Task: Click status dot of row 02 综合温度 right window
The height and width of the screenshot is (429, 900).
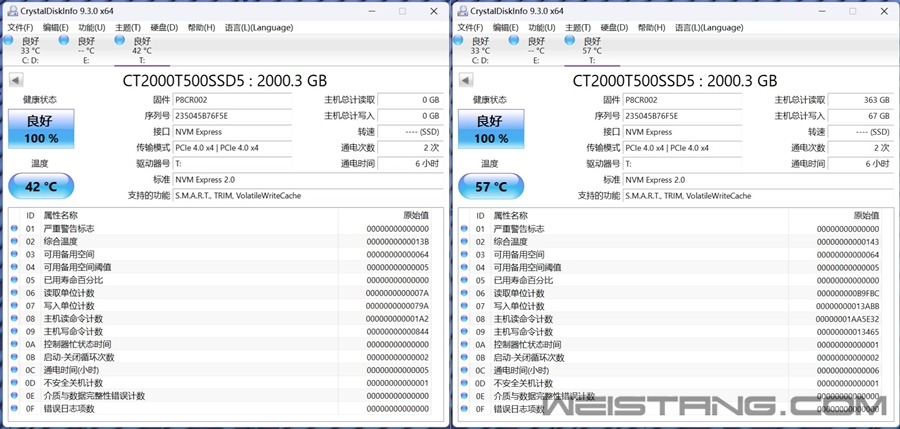Action: tap(464, 241)
